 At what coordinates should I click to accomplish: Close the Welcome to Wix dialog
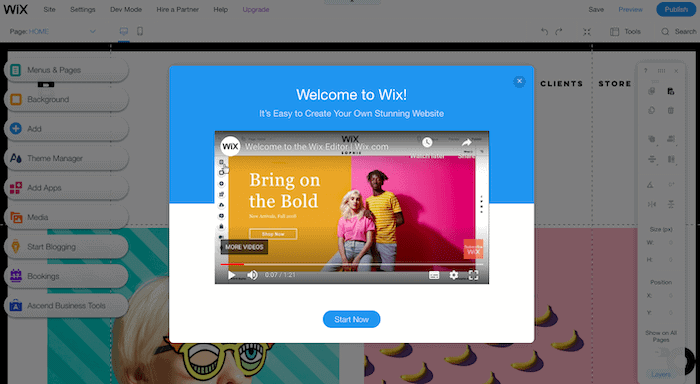(x=519, y=81)
